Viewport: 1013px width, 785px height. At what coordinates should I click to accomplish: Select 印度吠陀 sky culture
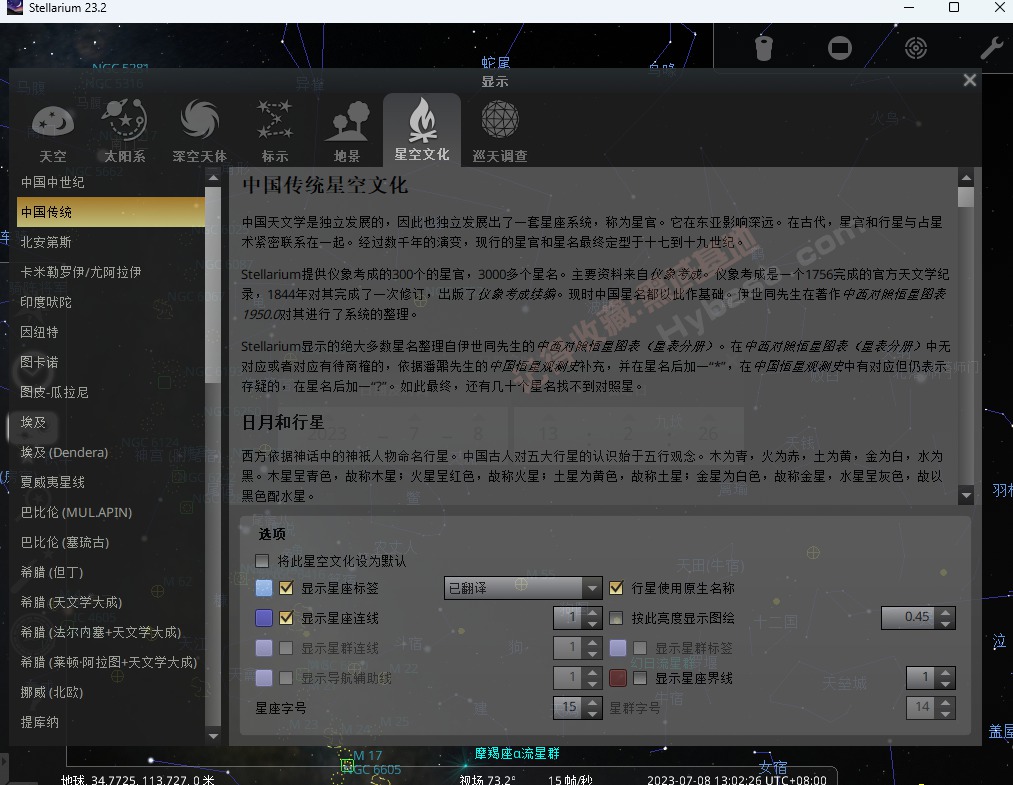[x=110, y=302]
